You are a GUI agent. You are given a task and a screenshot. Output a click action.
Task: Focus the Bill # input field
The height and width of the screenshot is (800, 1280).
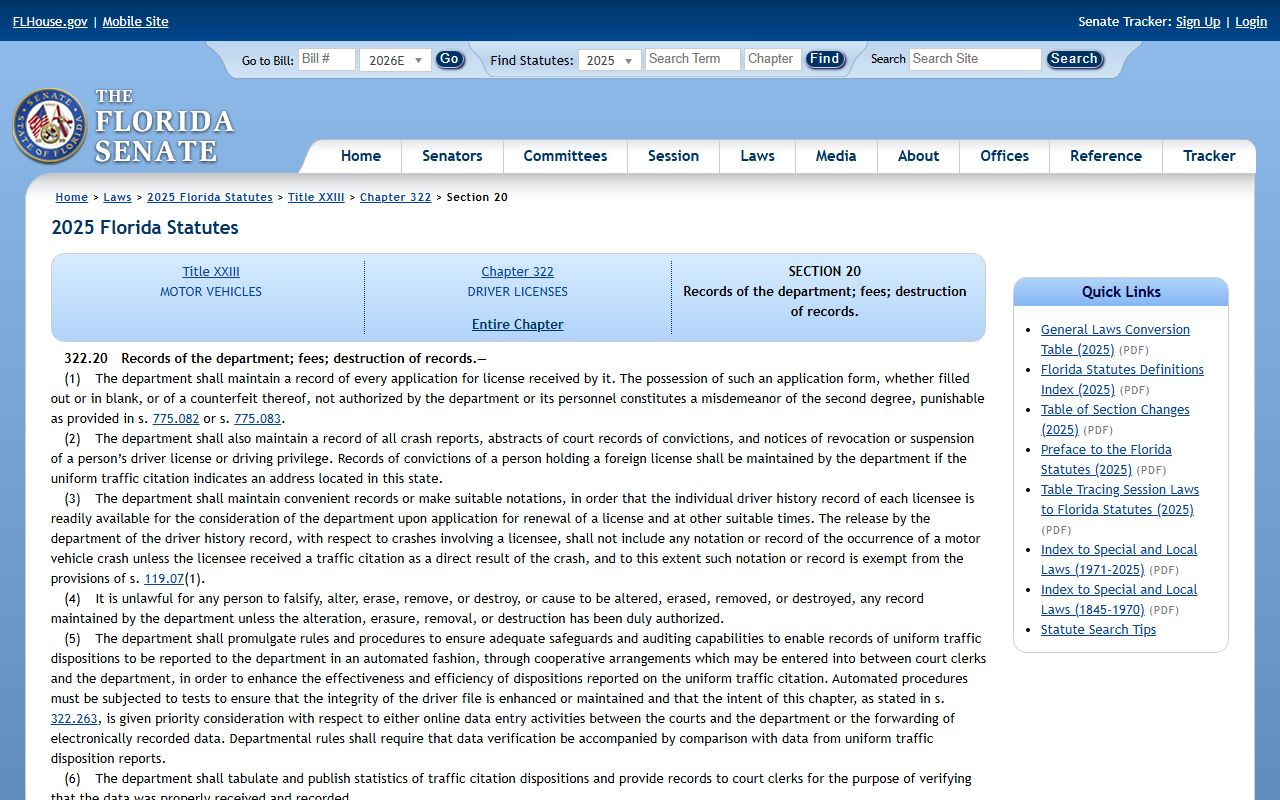click(x=327, y=59)
